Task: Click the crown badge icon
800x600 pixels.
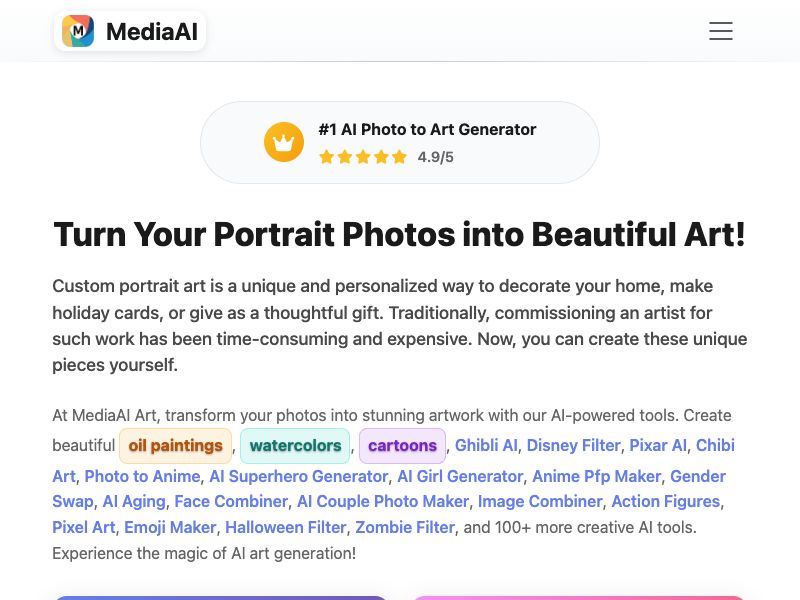Action: pos(284,142)
